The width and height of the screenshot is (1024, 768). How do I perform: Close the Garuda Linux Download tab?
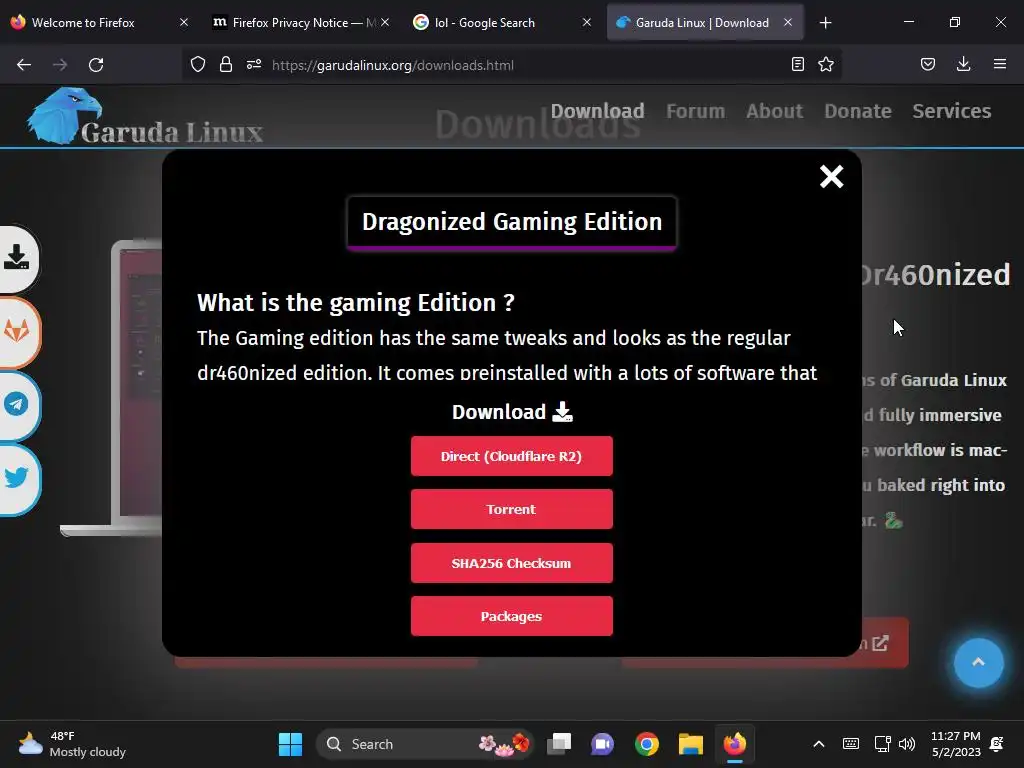pos(788,22)
